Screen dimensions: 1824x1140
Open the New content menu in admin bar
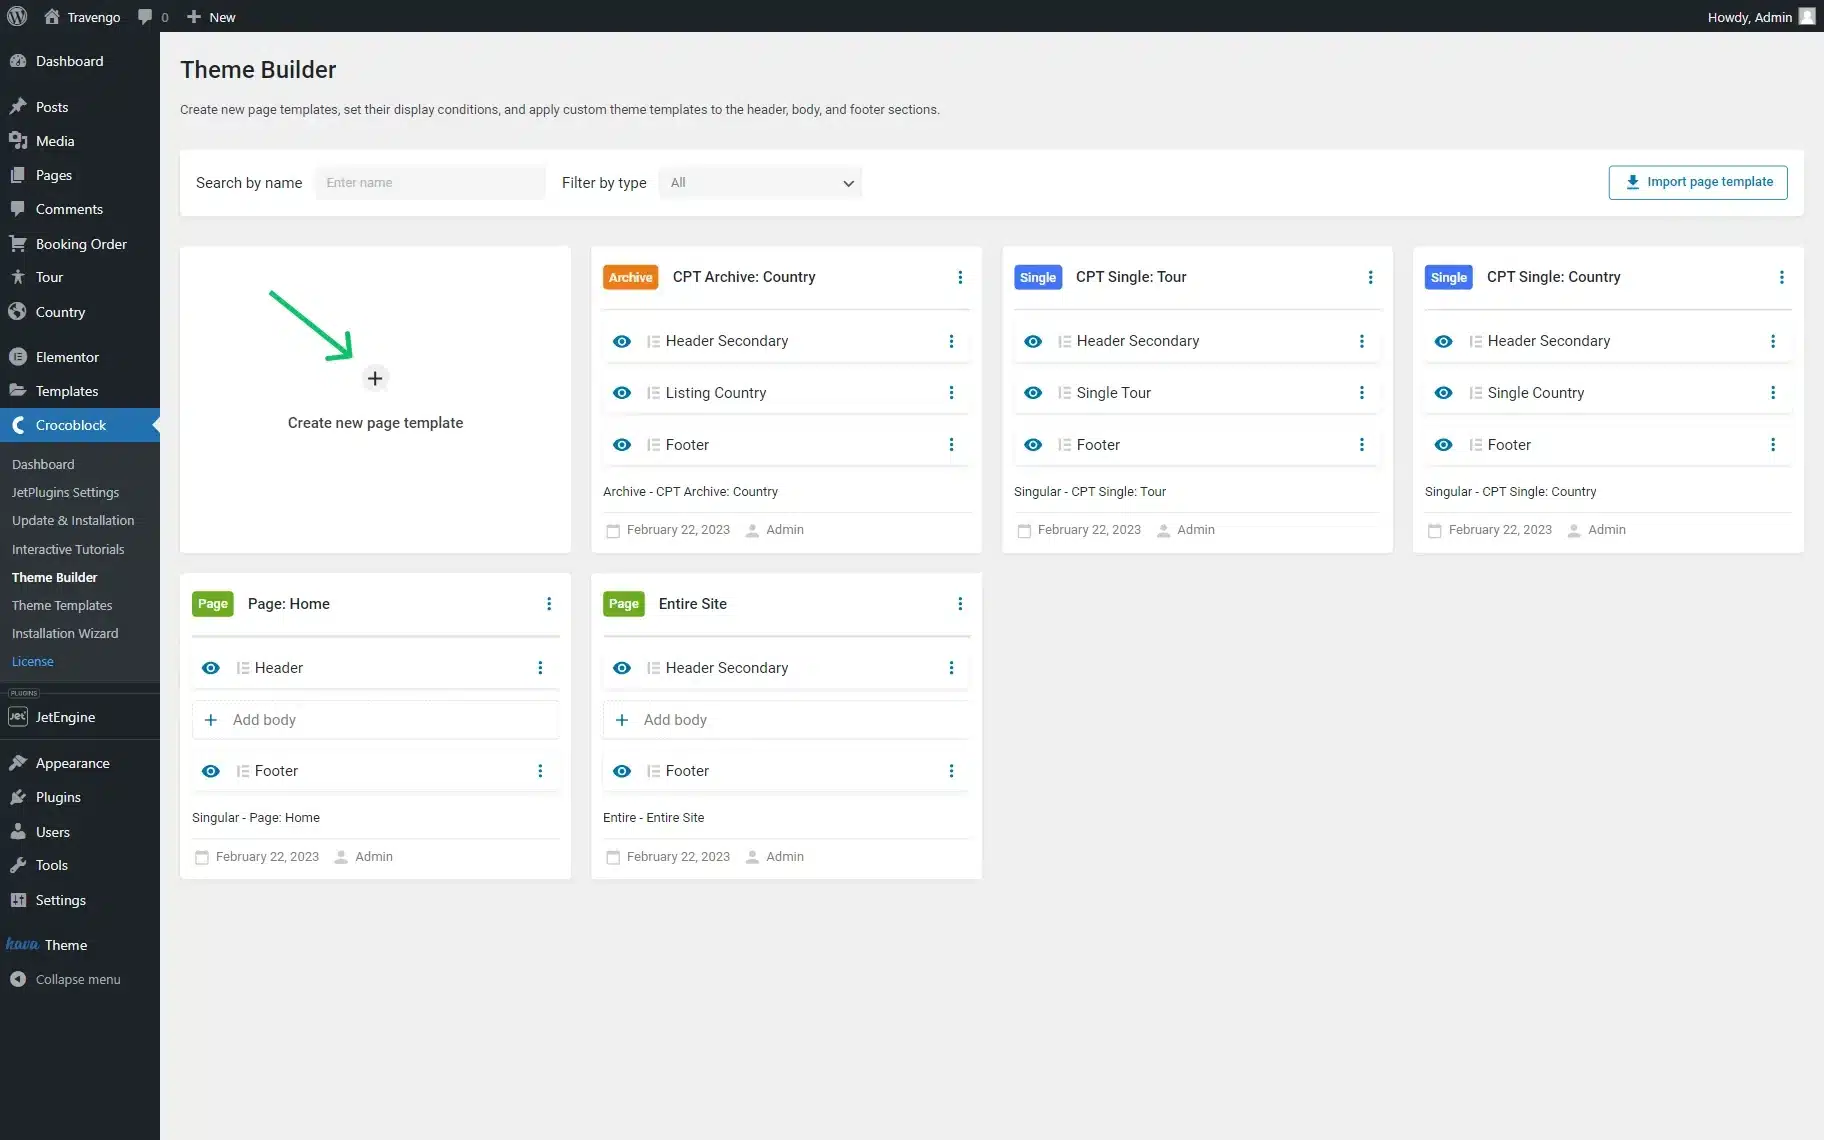211,17
